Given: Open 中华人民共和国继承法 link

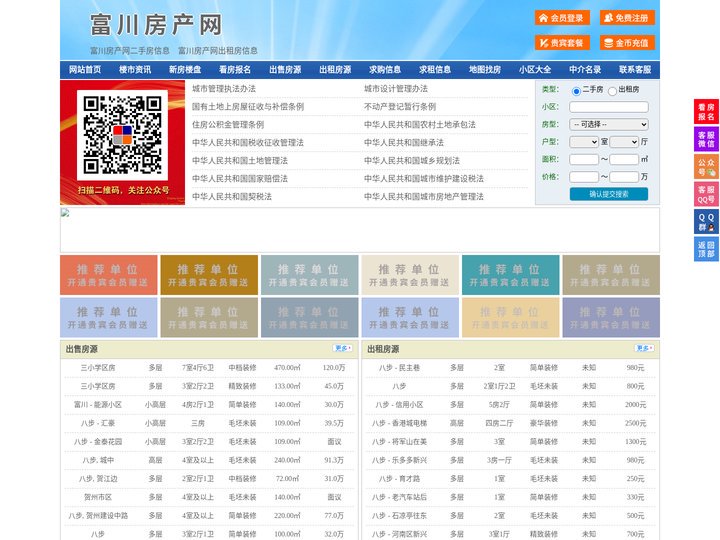Looking at the screenshot, I should click(x=404, y=142).
